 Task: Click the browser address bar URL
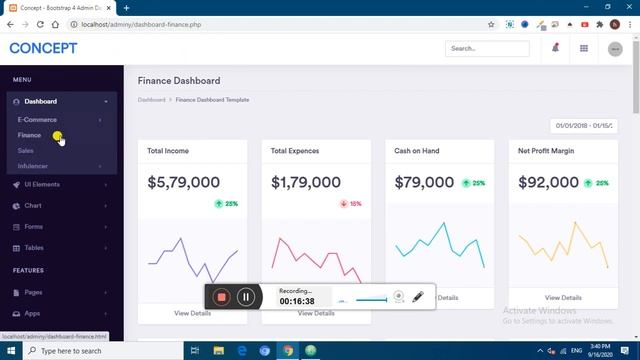(141, 24)
